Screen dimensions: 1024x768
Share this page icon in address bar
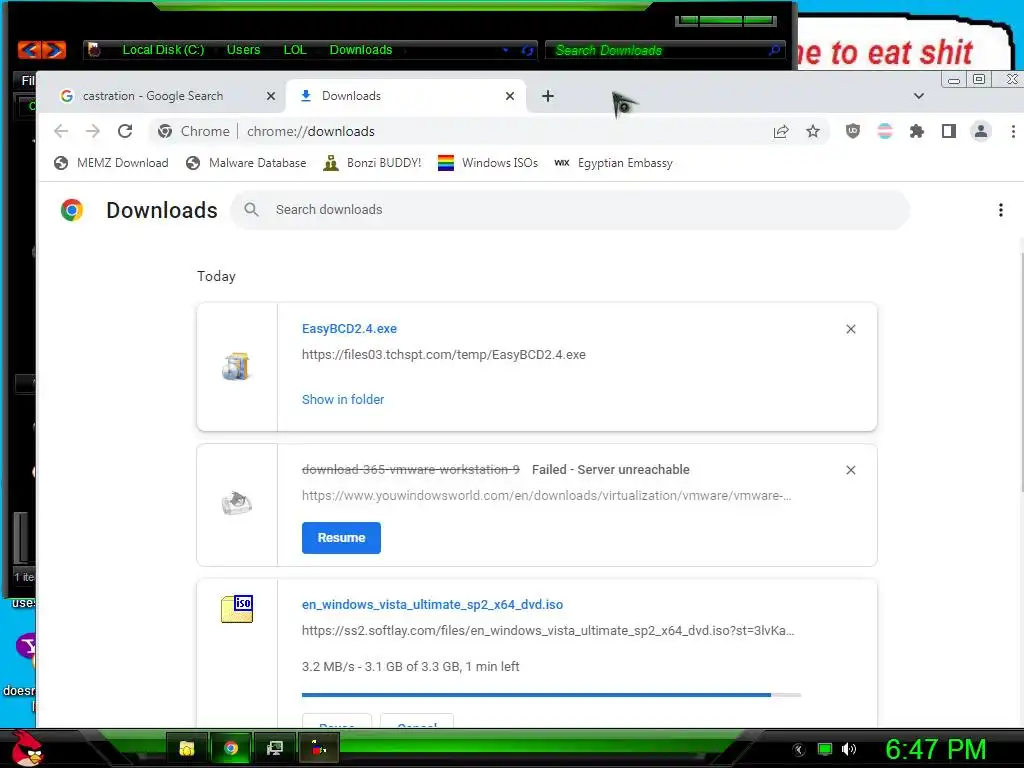[780, 131]
